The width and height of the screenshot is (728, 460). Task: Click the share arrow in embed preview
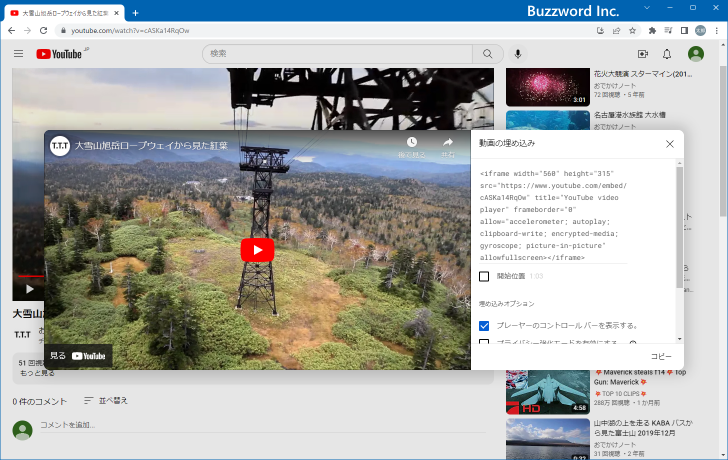448,142
